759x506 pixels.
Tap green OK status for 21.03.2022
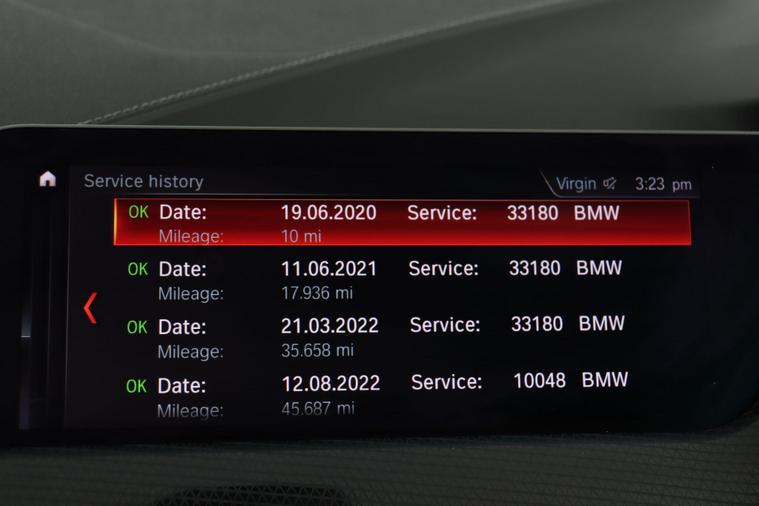tap(137, 327)
